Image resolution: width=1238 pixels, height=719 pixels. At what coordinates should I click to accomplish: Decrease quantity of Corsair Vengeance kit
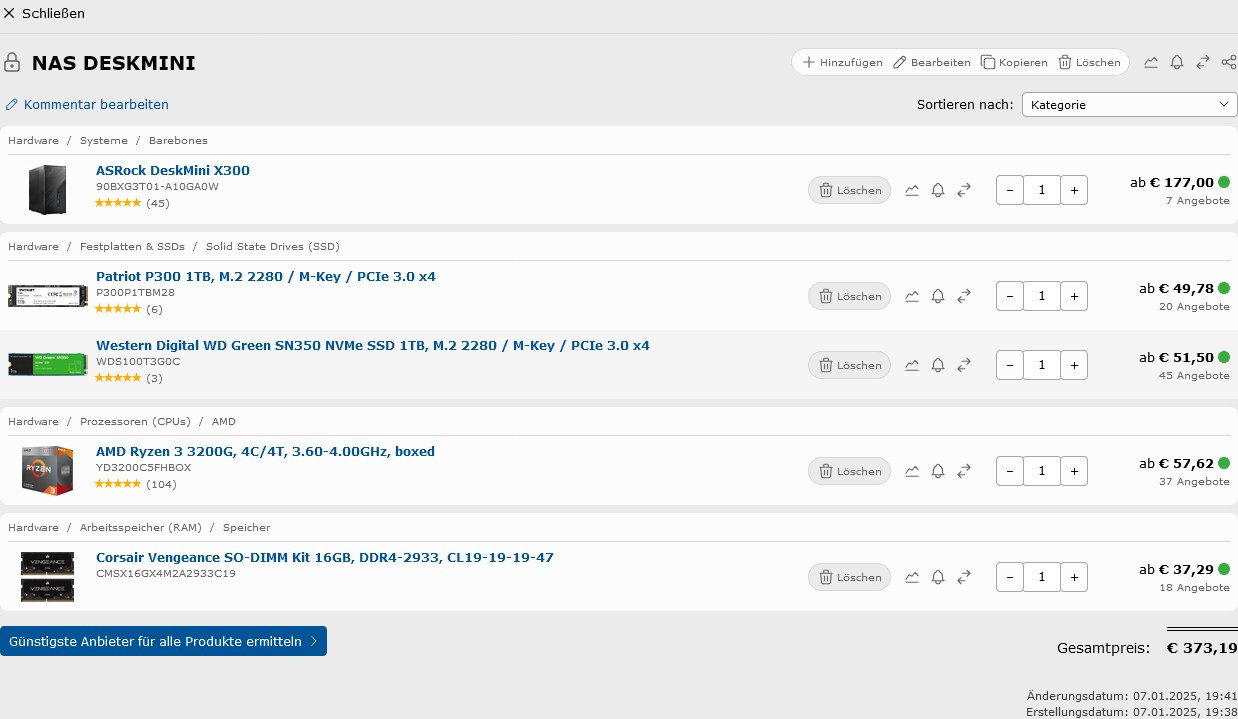pos(1010,577)
